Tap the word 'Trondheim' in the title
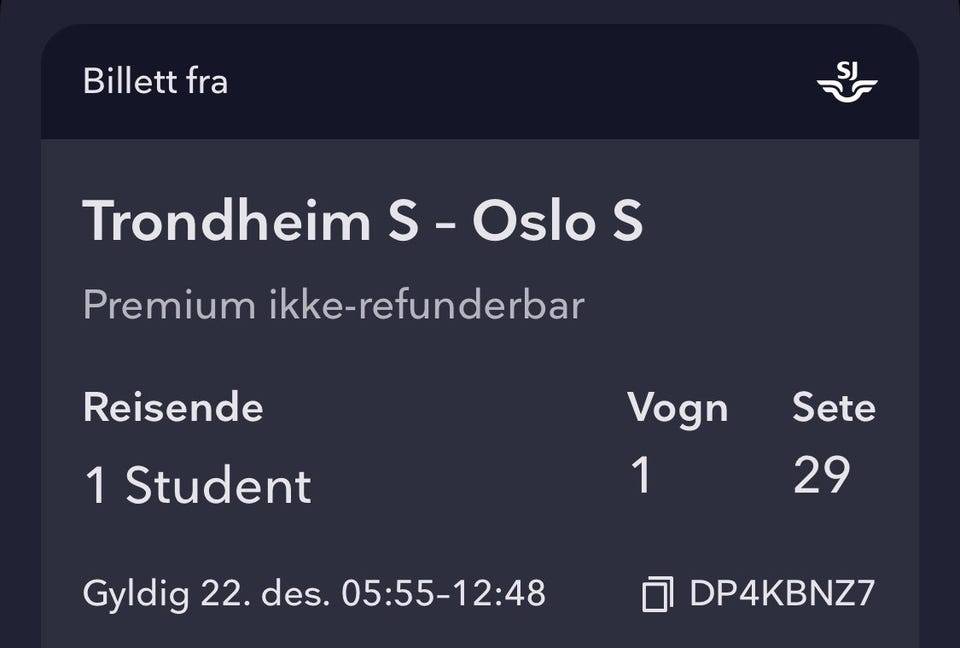Viewport: 960px width, 648px height. click(227, 220)
